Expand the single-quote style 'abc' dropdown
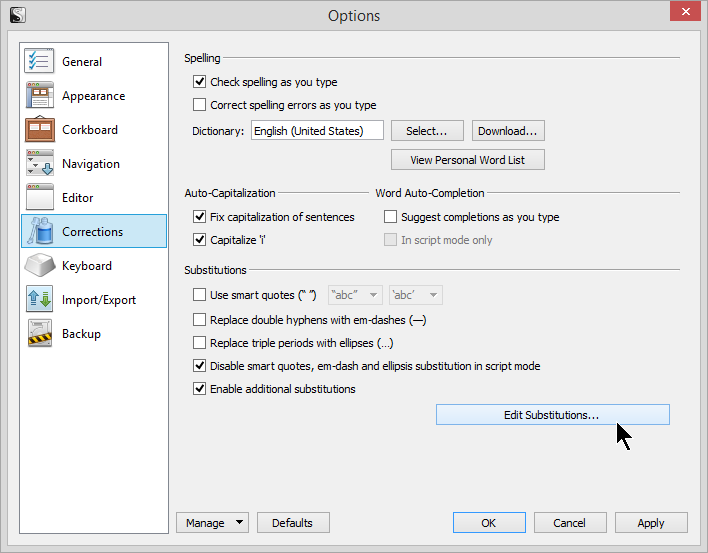 tap(415, 295)
